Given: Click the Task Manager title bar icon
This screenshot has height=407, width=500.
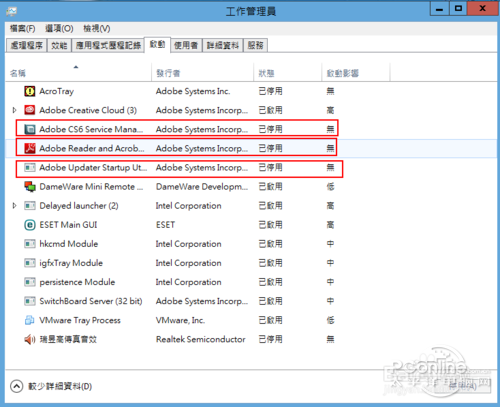Looking at the screenshot, I should (11, 12).
